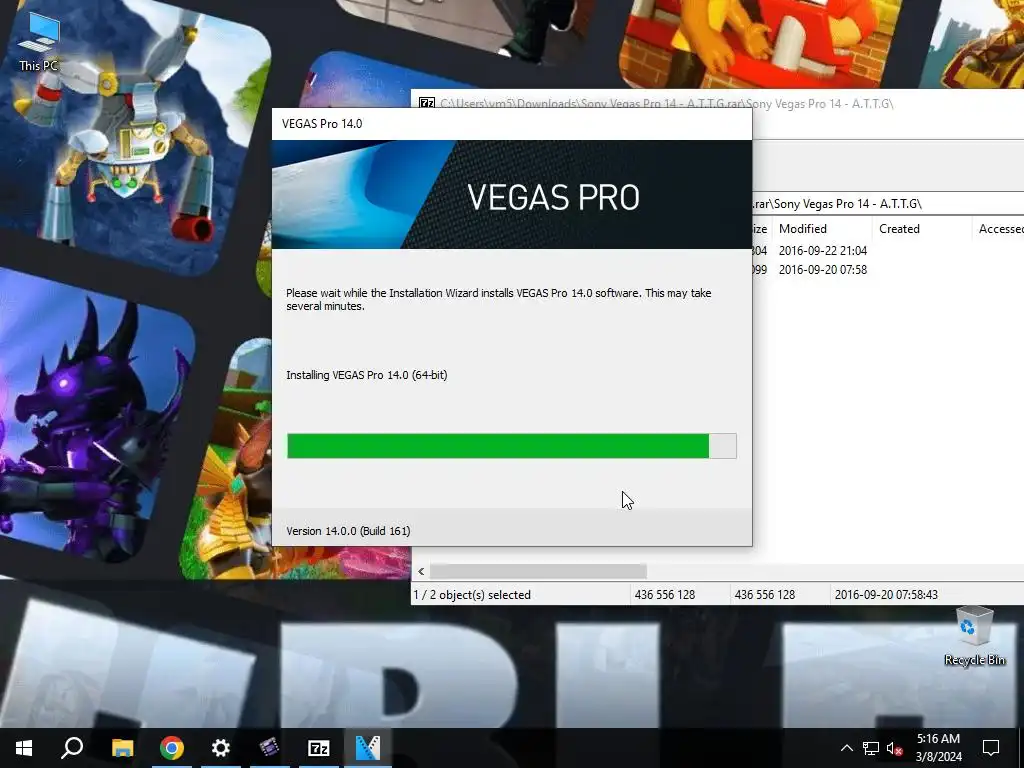Image resolution: width=1024 pixels, height=768 pixels.
Task: Open the notification center icon
Action: pos(991,748)
